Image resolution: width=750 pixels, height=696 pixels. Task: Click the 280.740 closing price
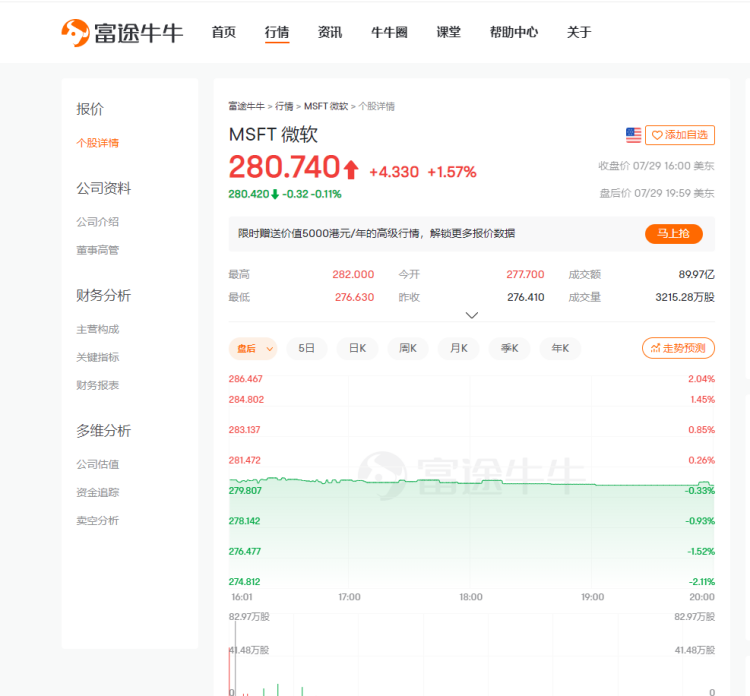point(284,167)
